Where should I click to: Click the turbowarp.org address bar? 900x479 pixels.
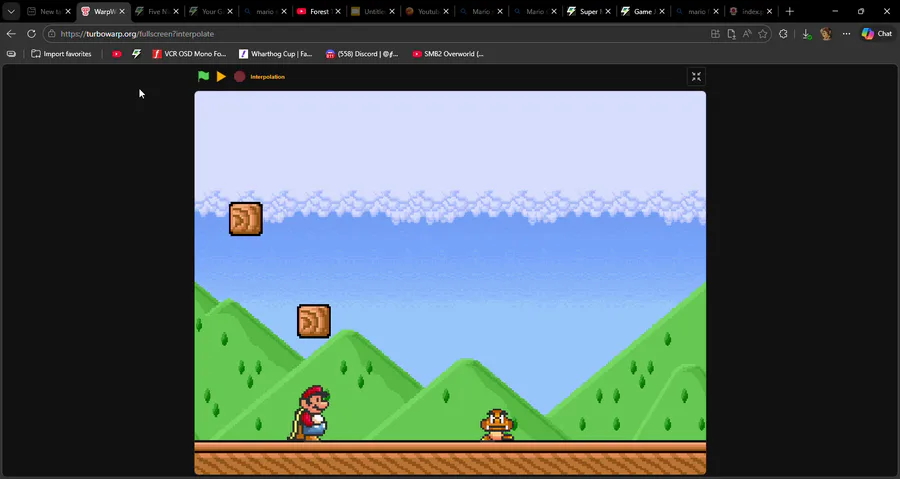379,34
